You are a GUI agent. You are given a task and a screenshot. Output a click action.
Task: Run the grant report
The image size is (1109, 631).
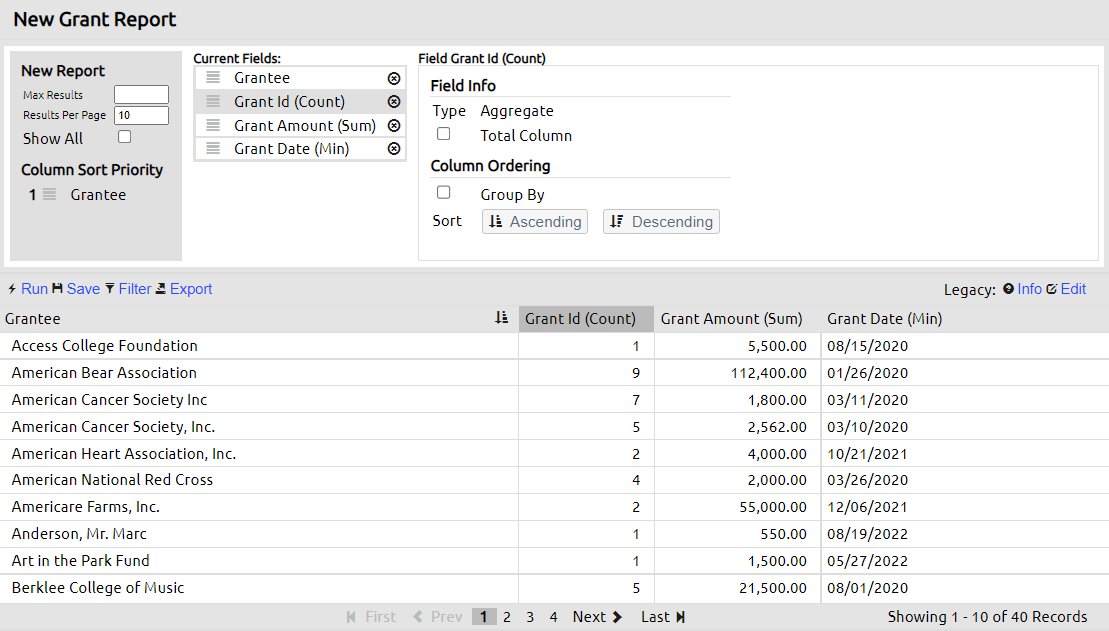(x=35, y=289)
